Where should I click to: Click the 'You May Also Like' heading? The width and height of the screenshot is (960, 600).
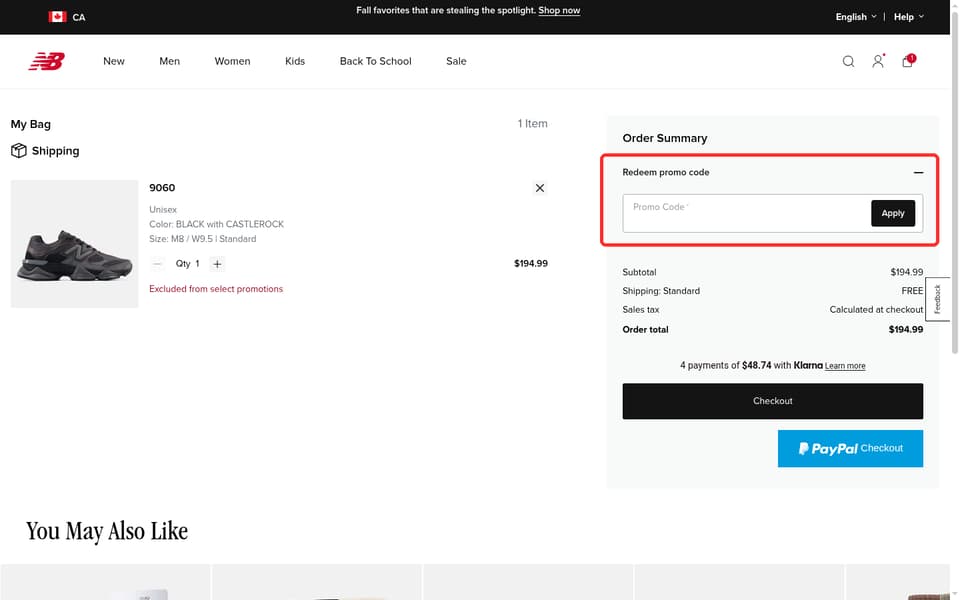pos(107,531)
